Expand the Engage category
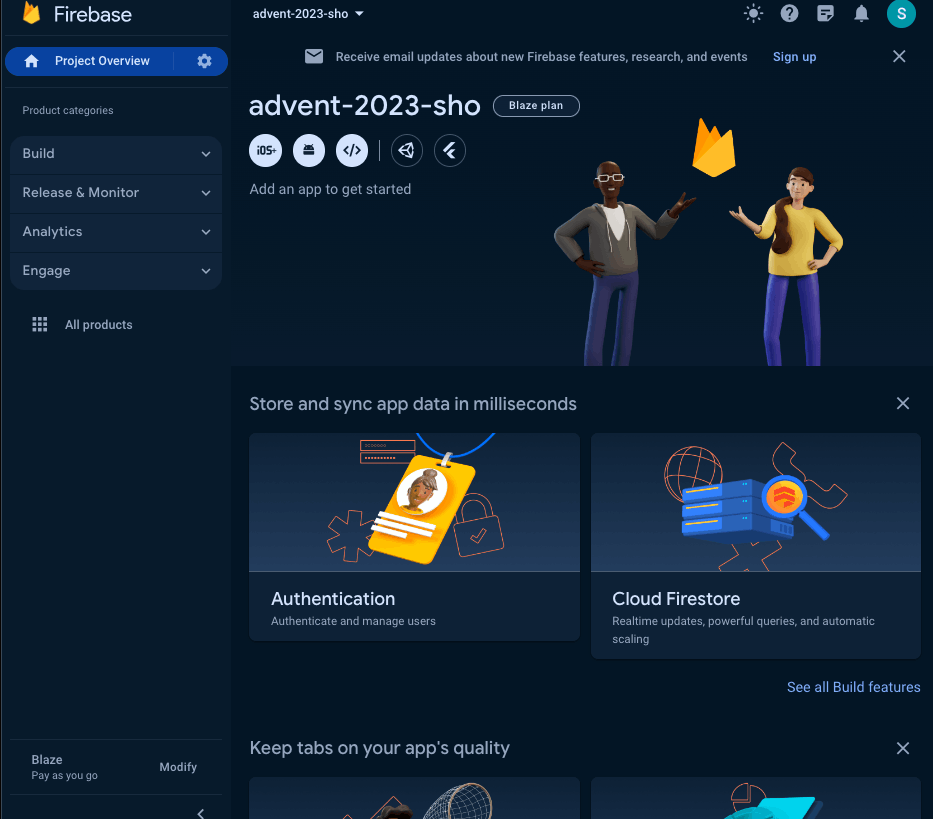Image resolution: width=933 pixels, height=819 pixels. [116, 271]
